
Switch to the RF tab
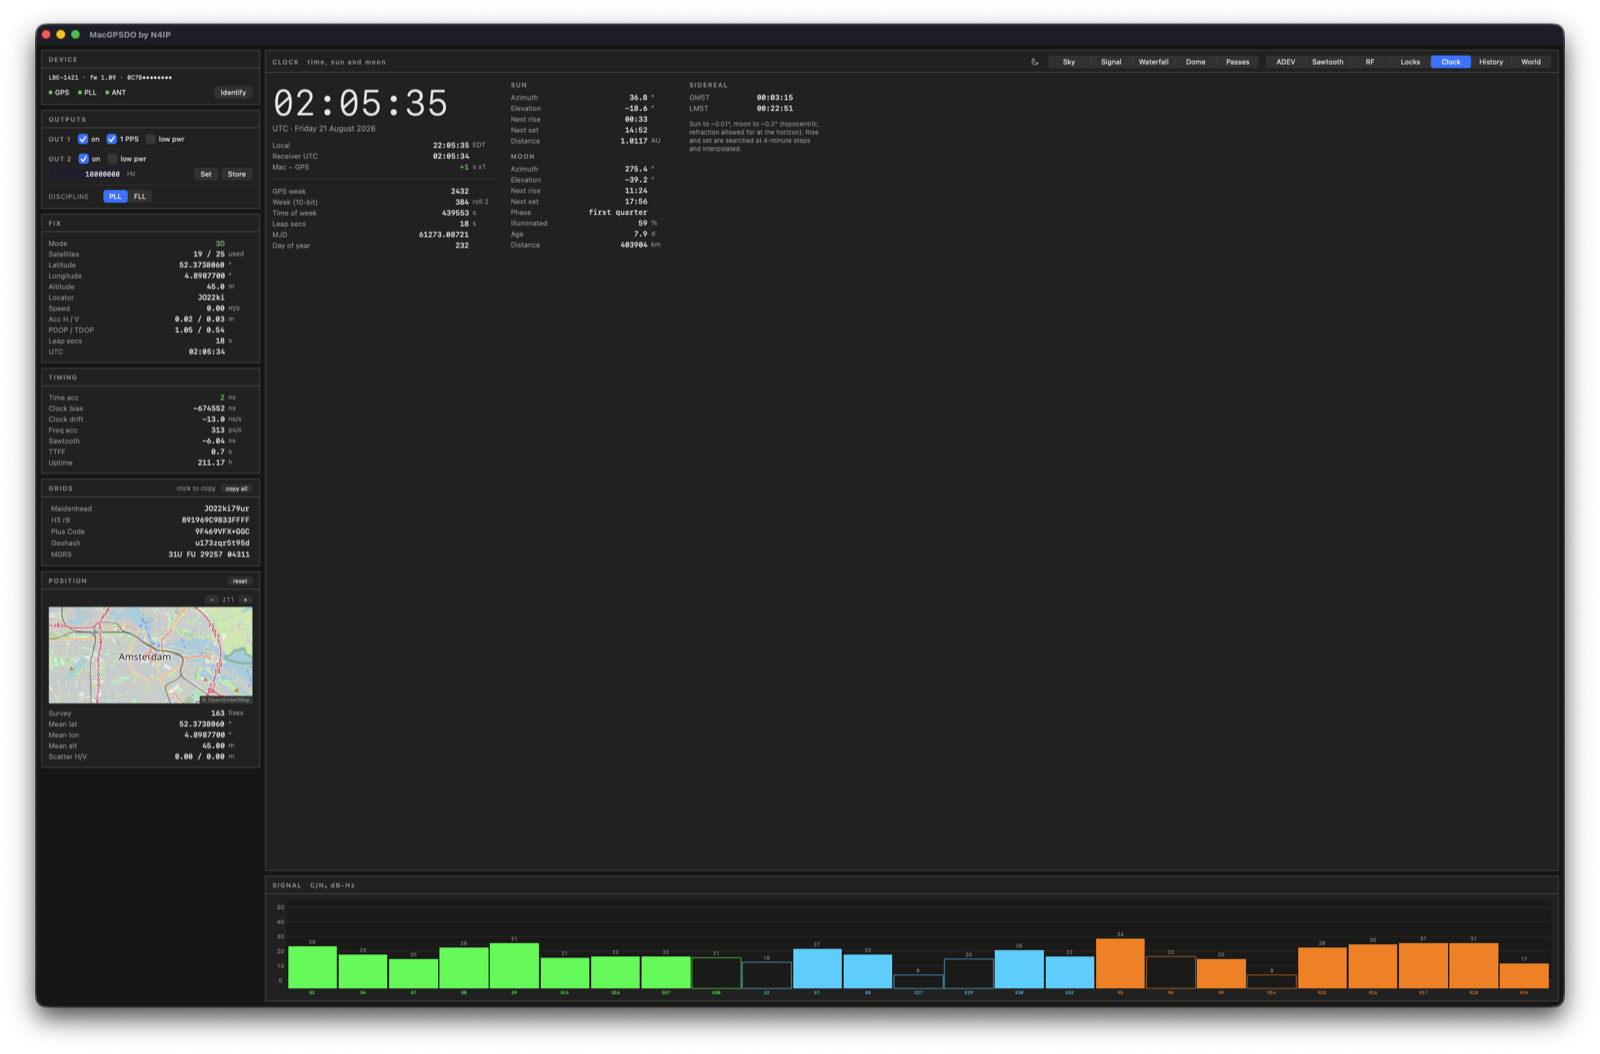coord(1369,62)
